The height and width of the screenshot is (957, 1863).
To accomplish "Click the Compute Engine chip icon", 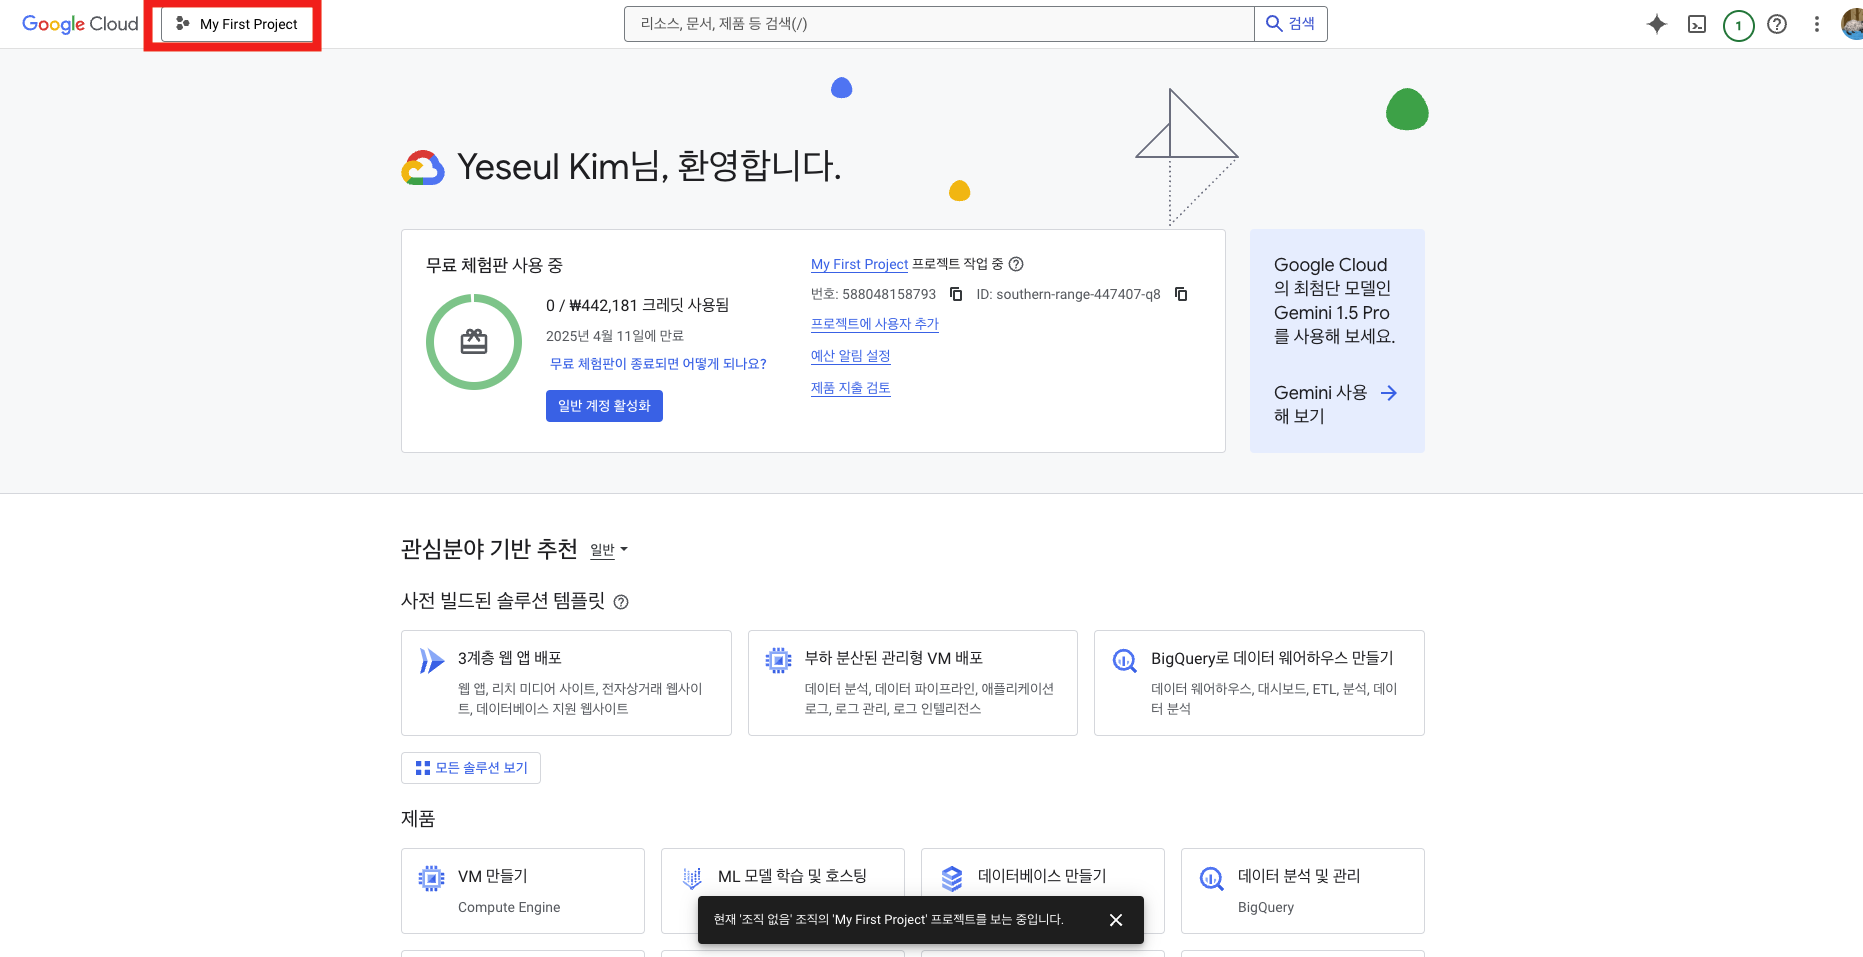I will coord(431,879).
